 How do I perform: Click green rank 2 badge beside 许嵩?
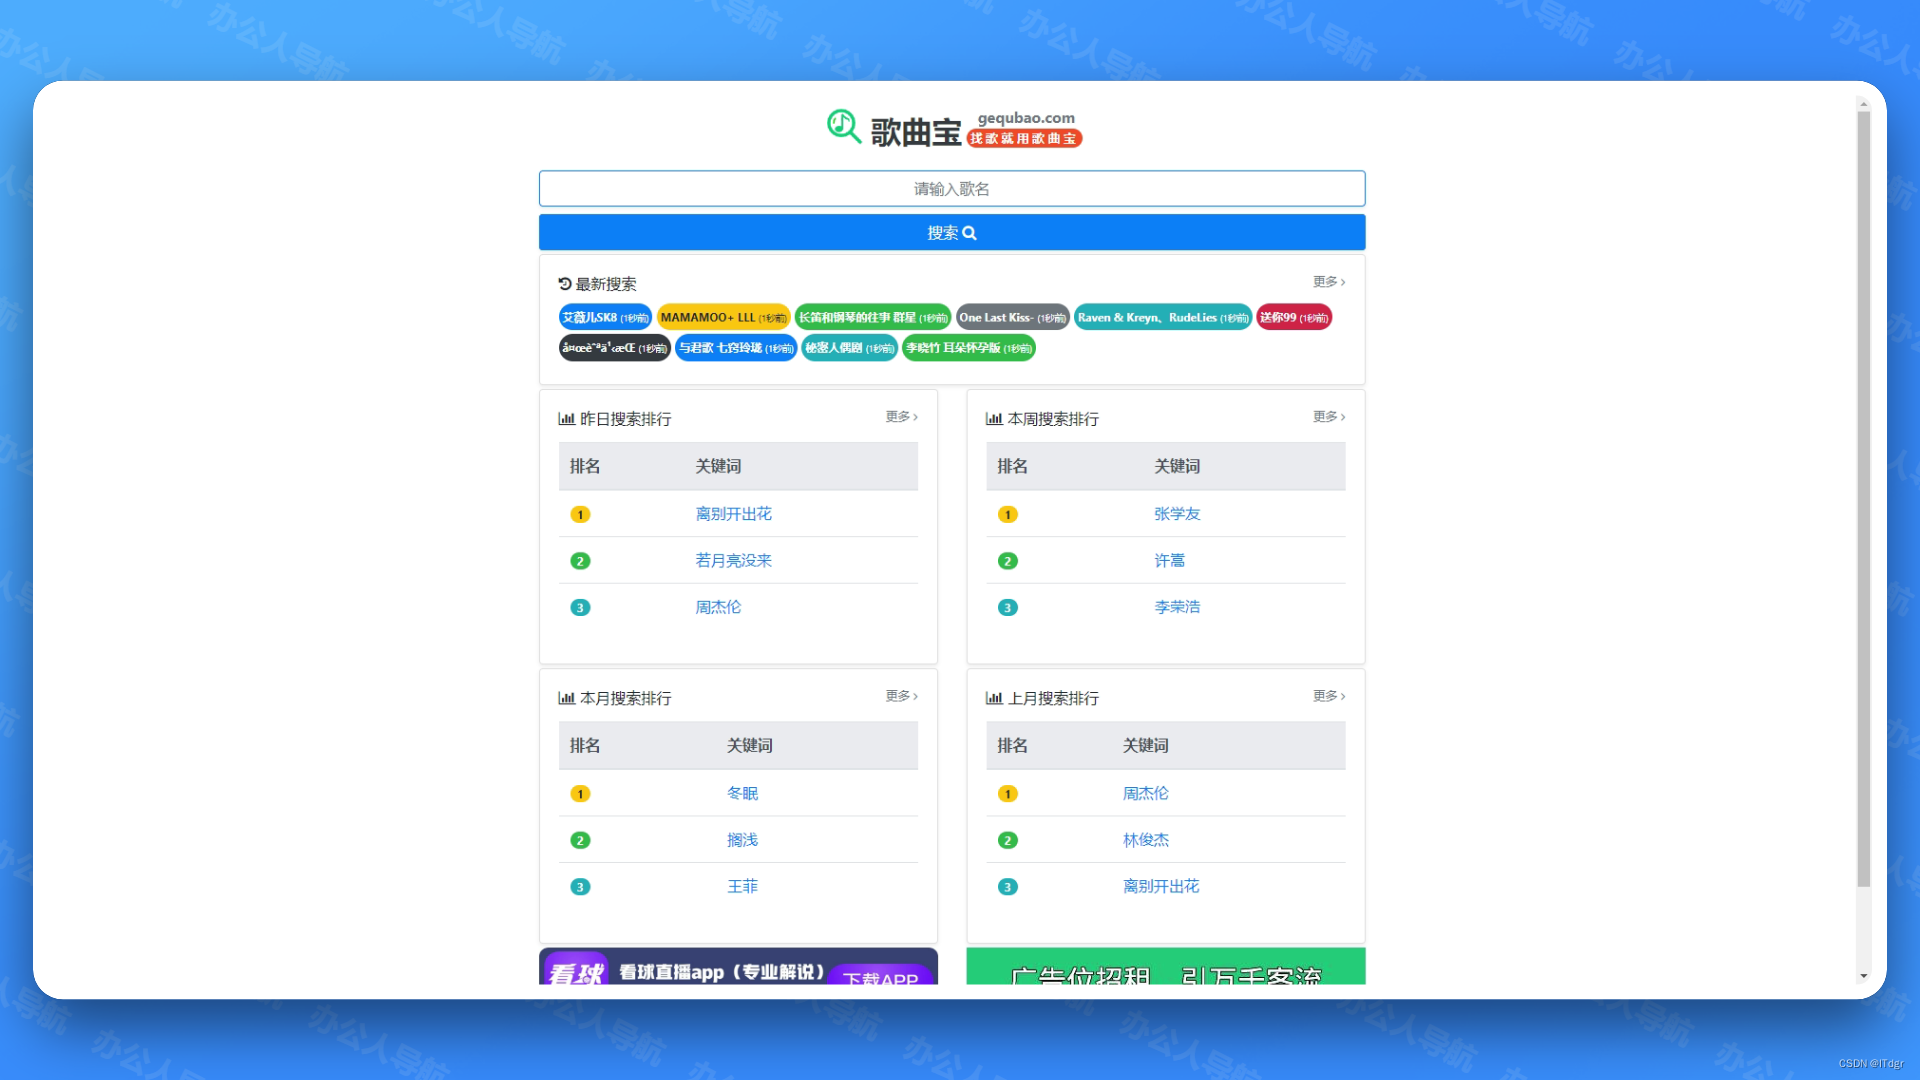(1008, 561)
